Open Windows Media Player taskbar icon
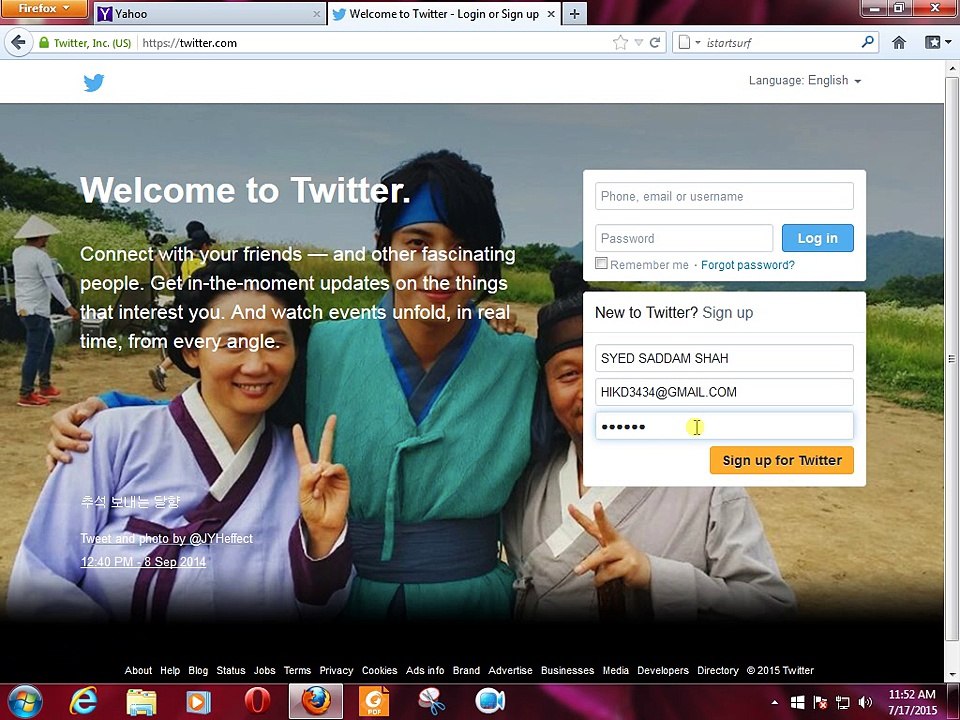The height and width of the screenshot is (720, 960). click(198, 702)
